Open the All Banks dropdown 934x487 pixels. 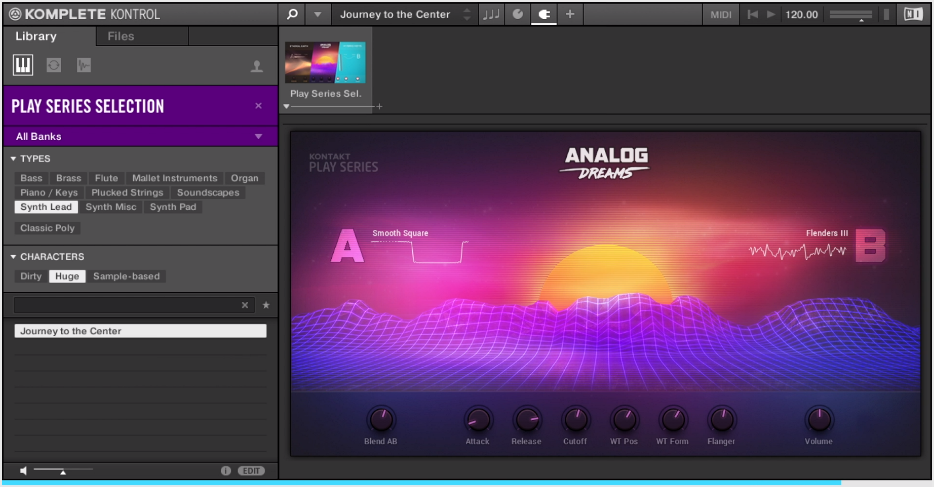[141, 136]
